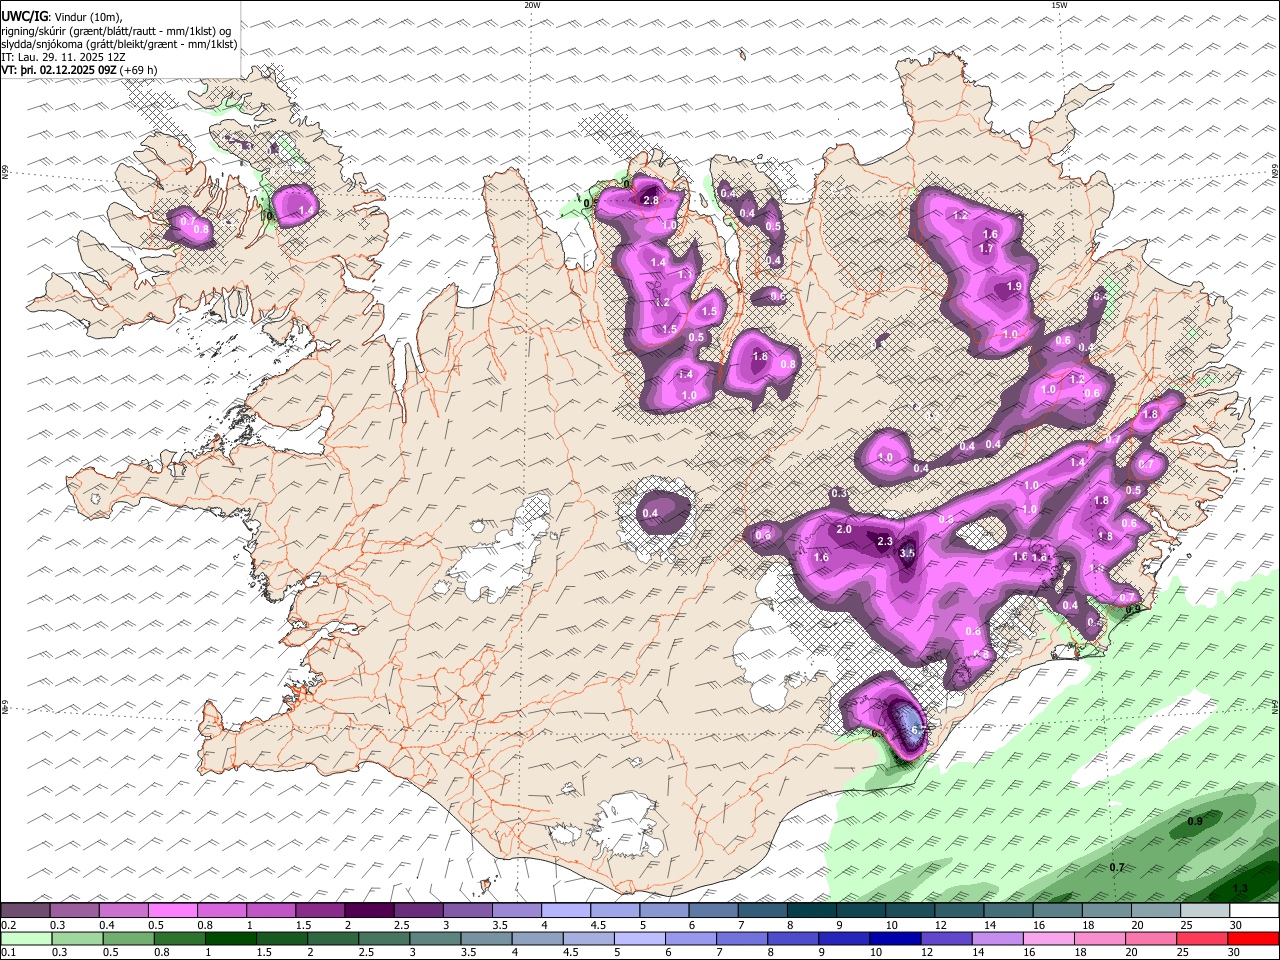
Task: Click the '15W' longitude label
Action: (1059, 5)
